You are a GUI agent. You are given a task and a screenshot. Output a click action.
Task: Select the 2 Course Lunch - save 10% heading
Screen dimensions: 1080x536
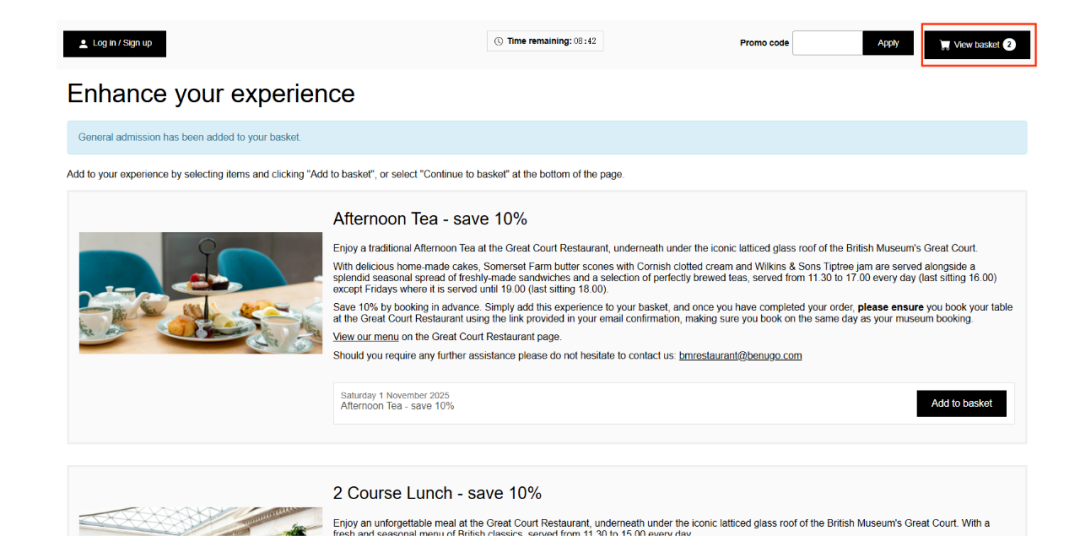[x=437, y=493]
